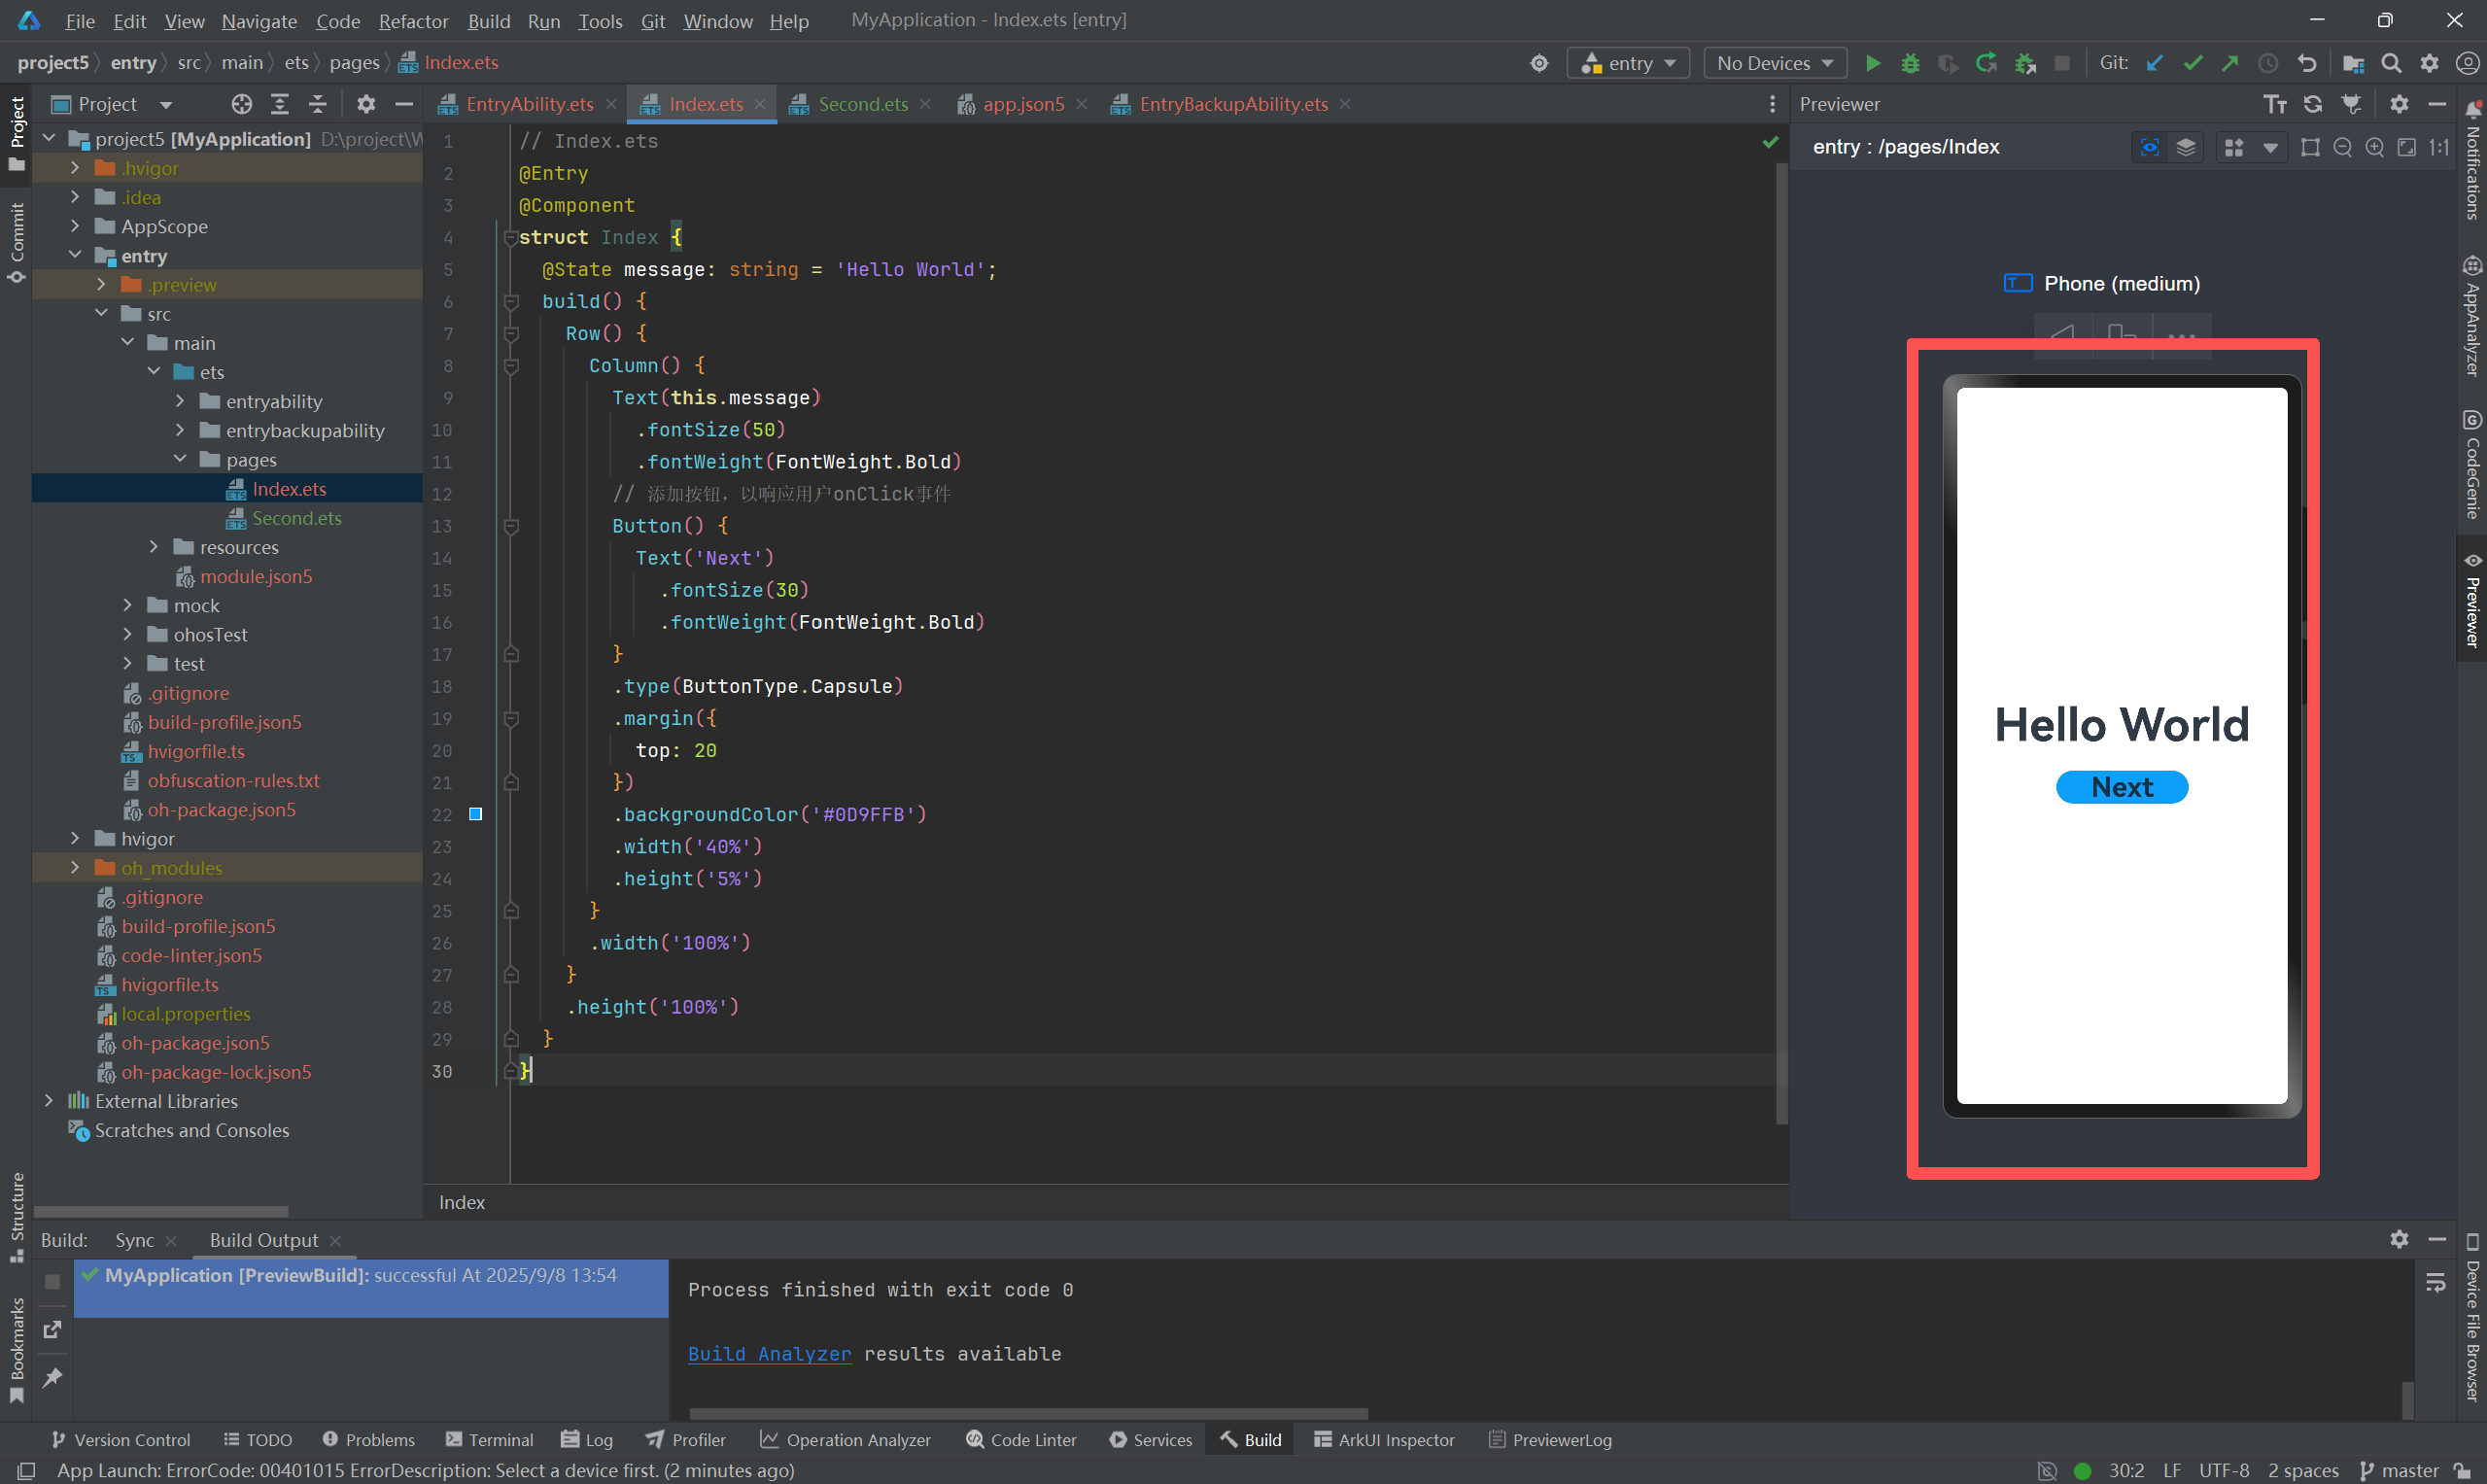Click Project tree horizontal scrollbar
The image size is (2487, 1484).
(x=161, y=1211)
